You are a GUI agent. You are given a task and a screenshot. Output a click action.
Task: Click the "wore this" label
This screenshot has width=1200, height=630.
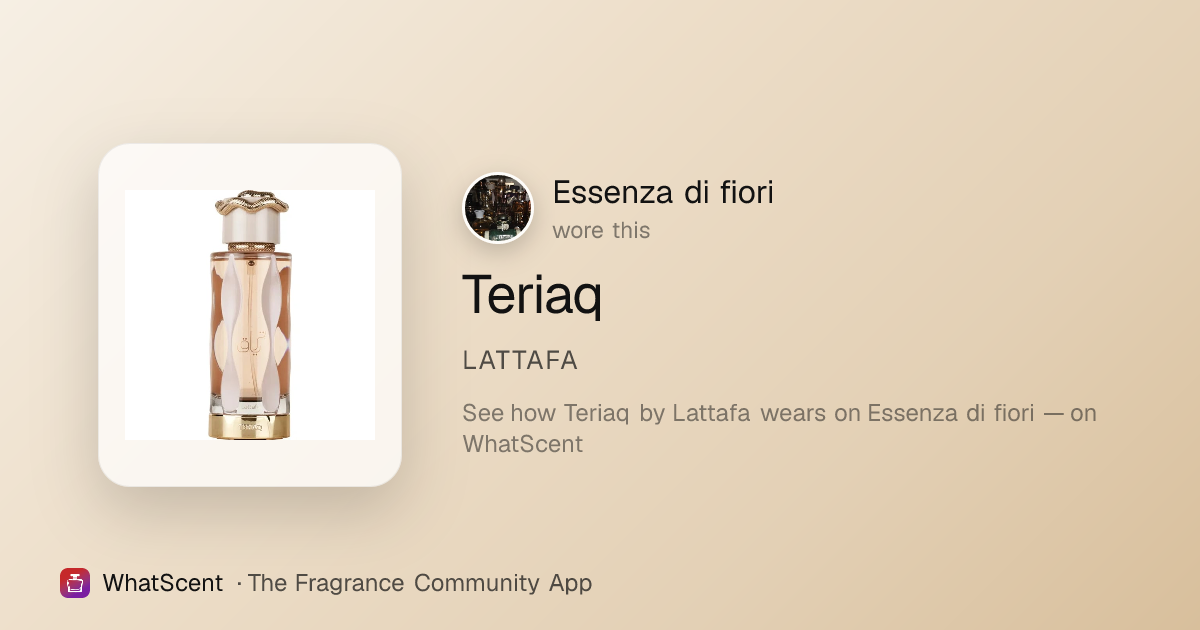(601, 231)
